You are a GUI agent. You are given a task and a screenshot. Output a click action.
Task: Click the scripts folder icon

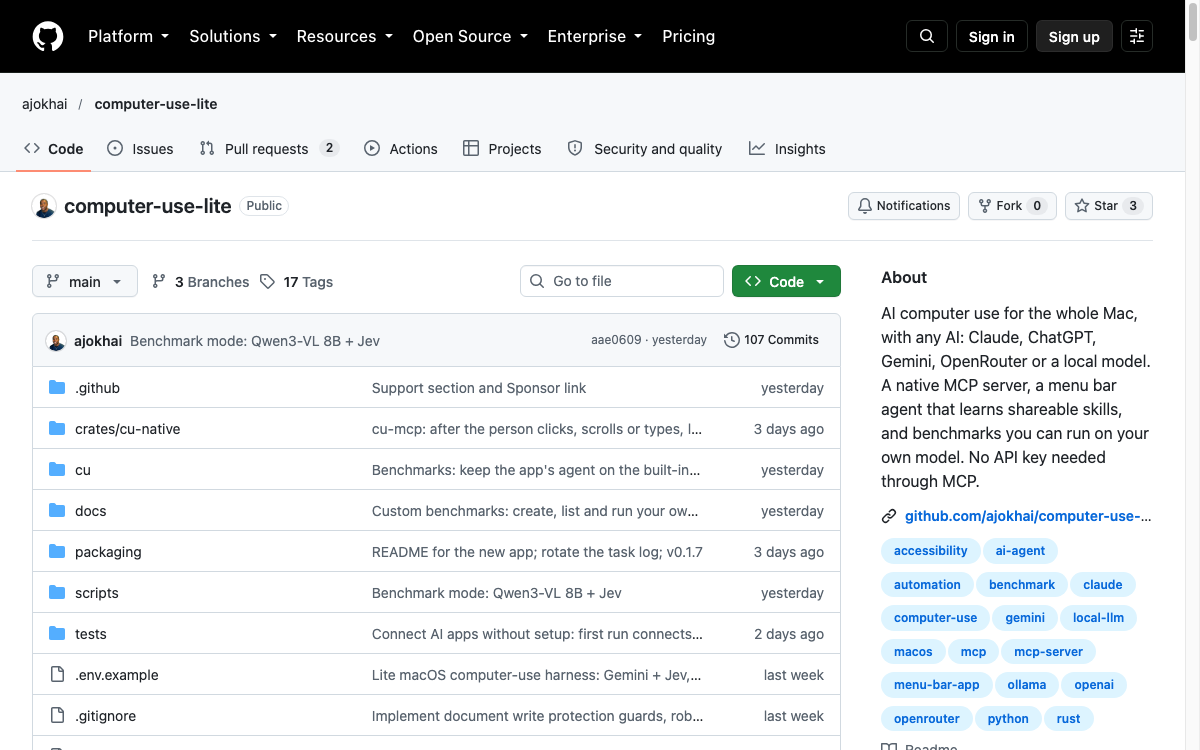point(57,593)
